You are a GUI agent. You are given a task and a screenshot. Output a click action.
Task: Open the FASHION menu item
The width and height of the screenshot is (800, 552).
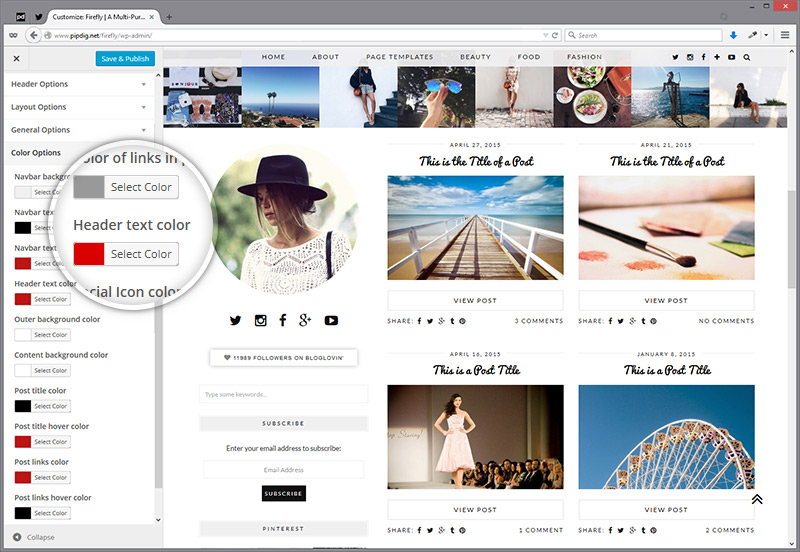[x=584, y=57]
